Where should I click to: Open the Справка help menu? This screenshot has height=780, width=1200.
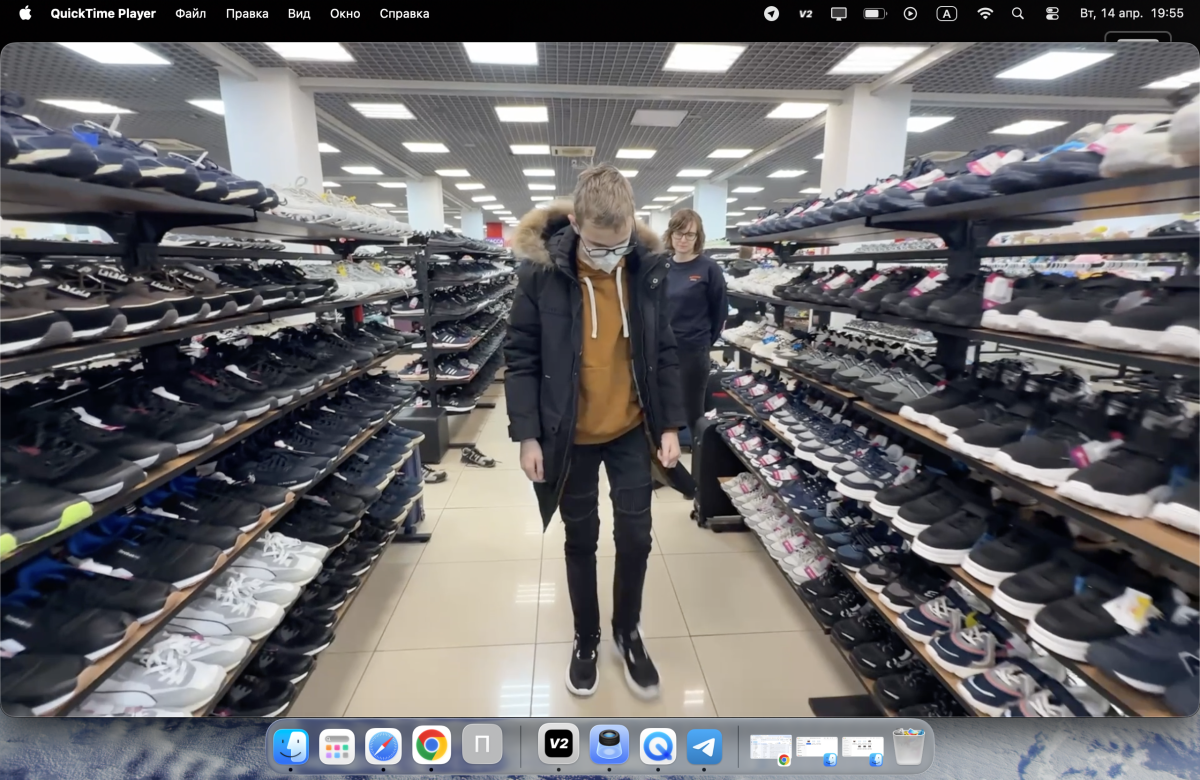[404, 14]
